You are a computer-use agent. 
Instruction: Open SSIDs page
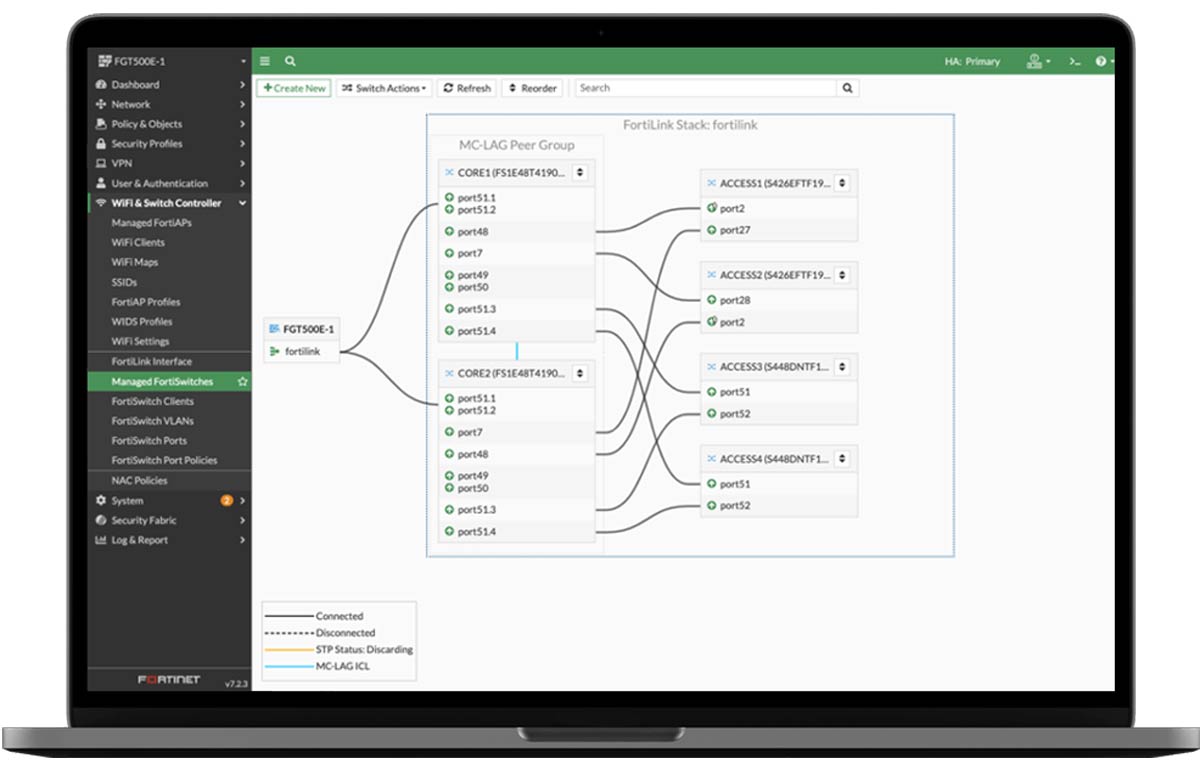[124, 282]
